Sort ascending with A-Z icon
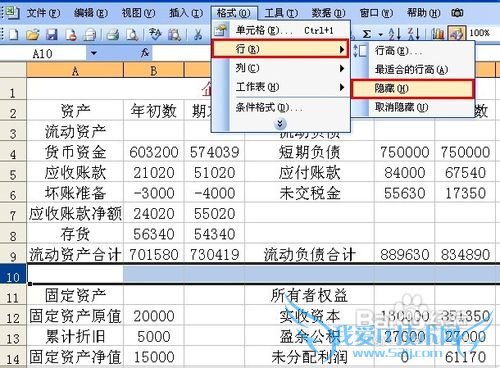Image resolution: width=500 pixels, height=368 pixels. [395, 33]
